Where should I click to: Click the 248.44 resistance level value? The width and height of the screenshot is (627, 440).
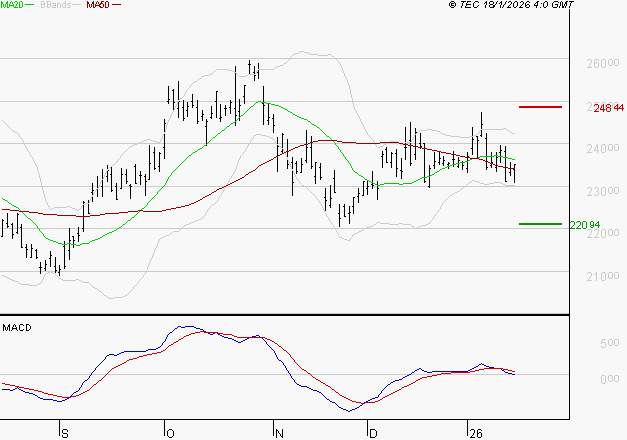[609, 108]
